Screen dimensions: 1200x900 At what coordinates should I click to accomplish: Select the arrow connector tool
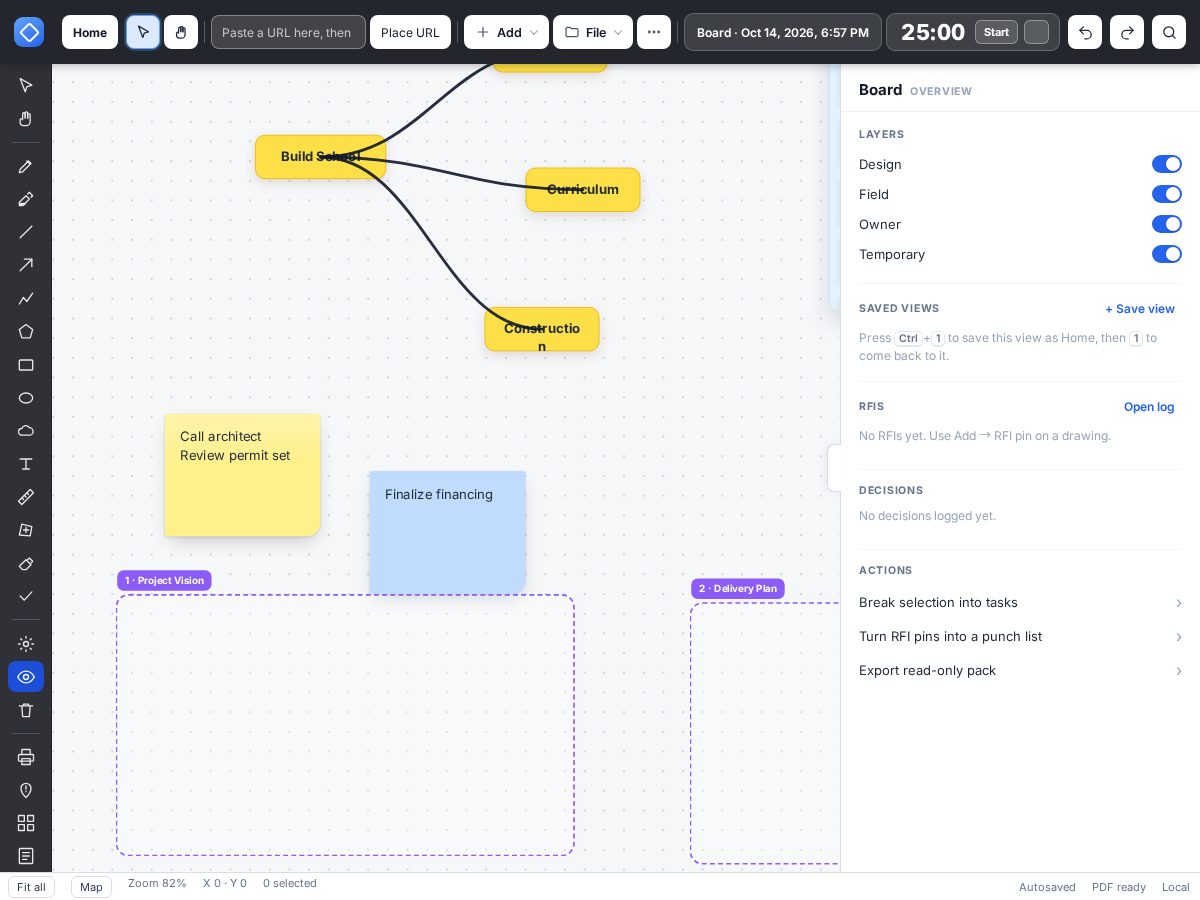(26, 265)
